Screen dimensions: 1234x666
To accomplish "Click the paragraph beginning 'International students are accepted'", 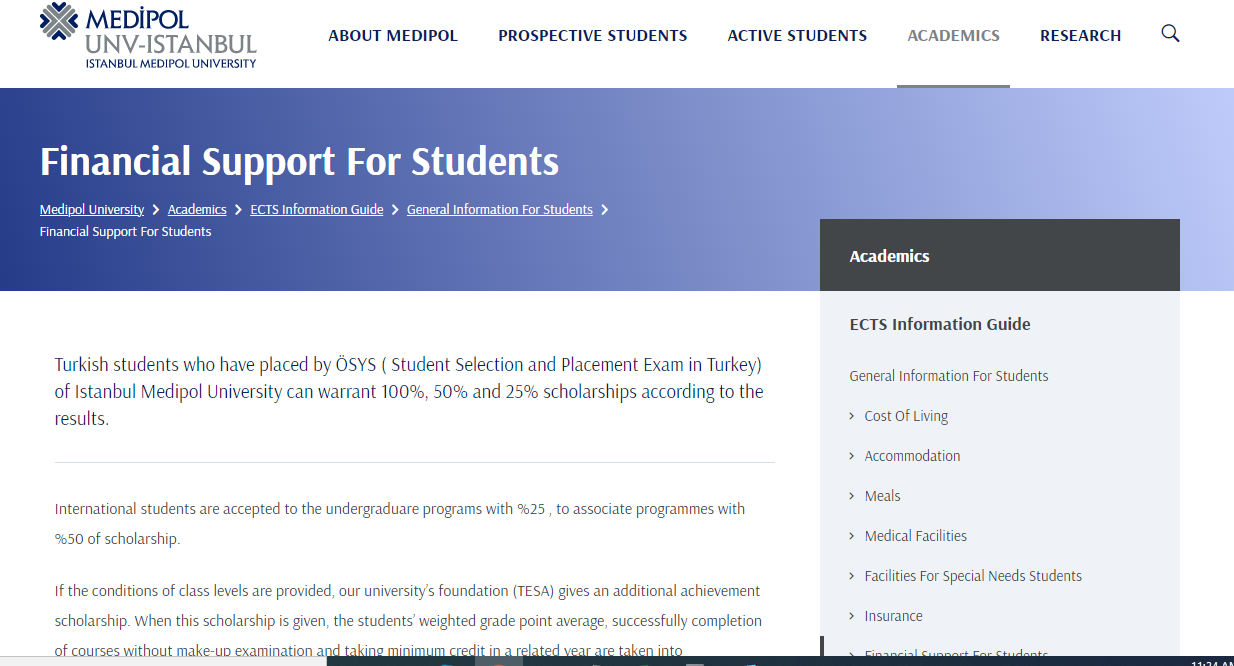I will click(x=400, y=524).
